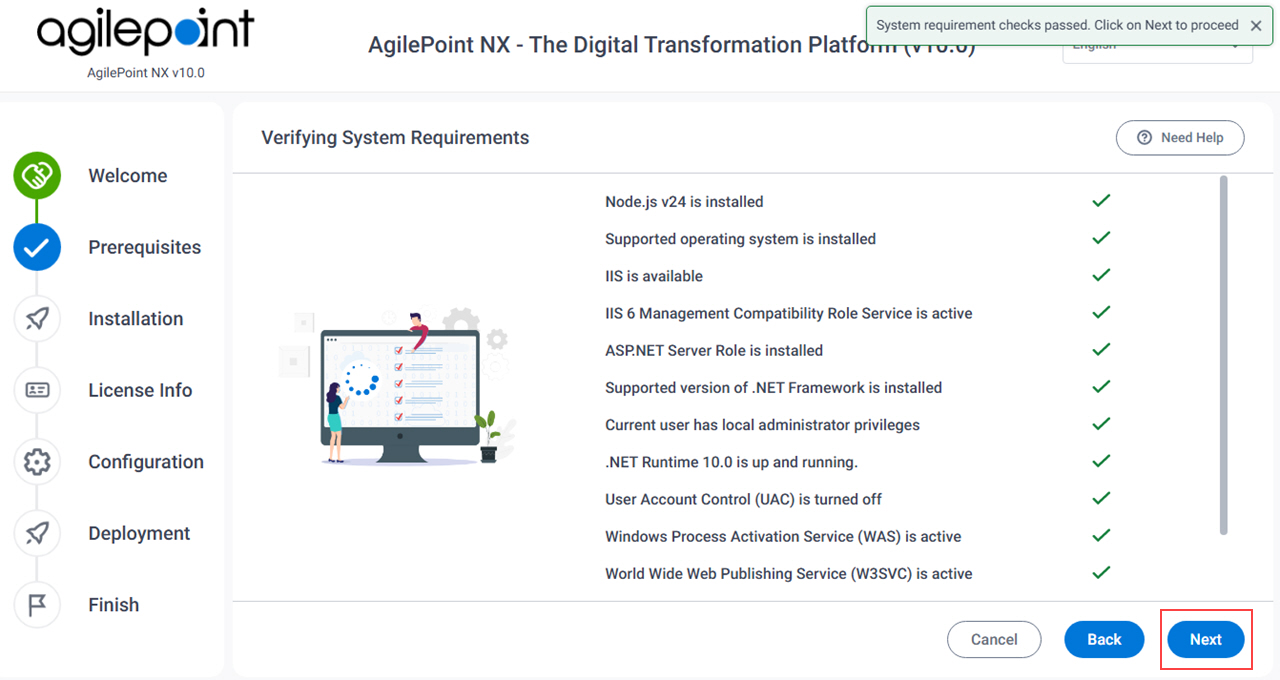The image size is (1280, 680).
Task: Click the Installation step rocket icon
Action: tap(37, 319)
